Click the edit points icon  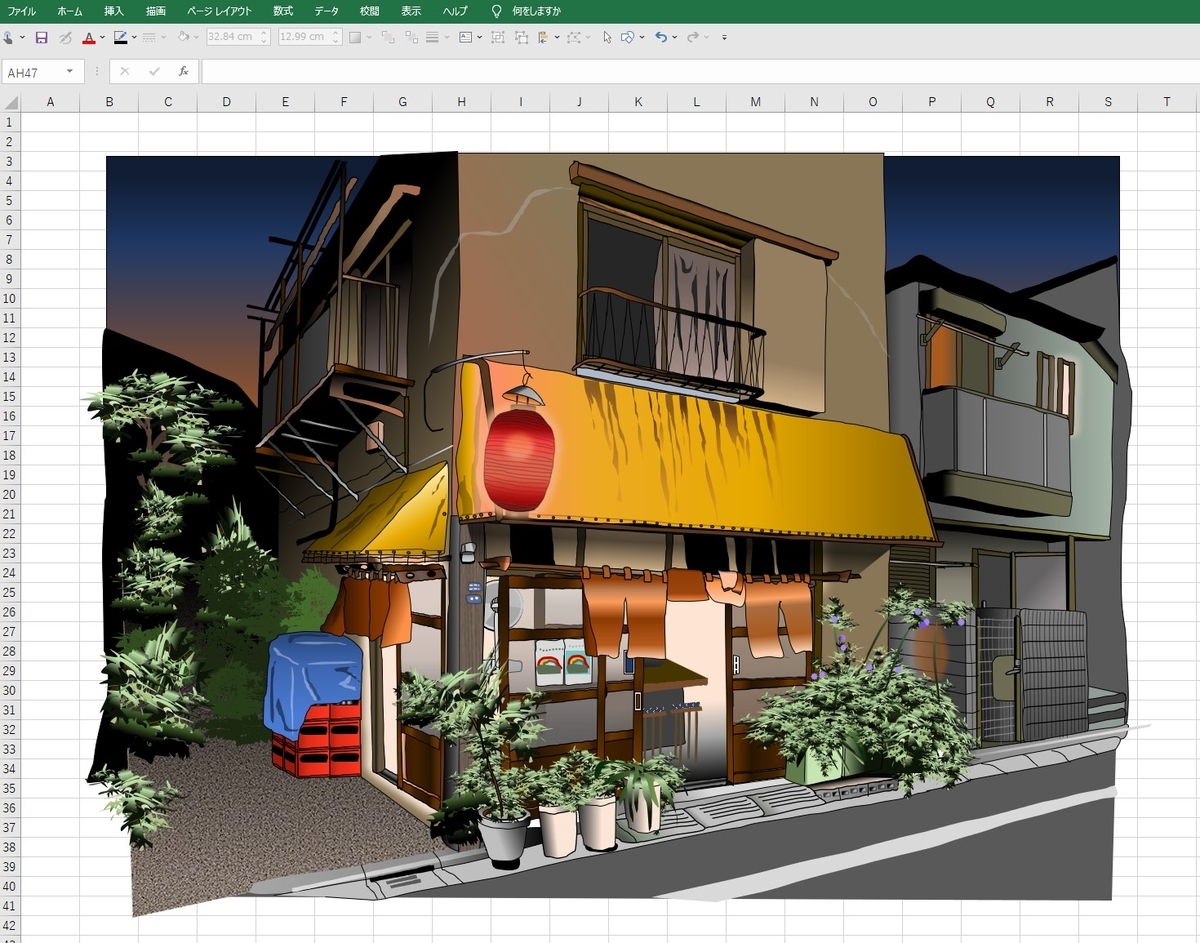[573, 37]
